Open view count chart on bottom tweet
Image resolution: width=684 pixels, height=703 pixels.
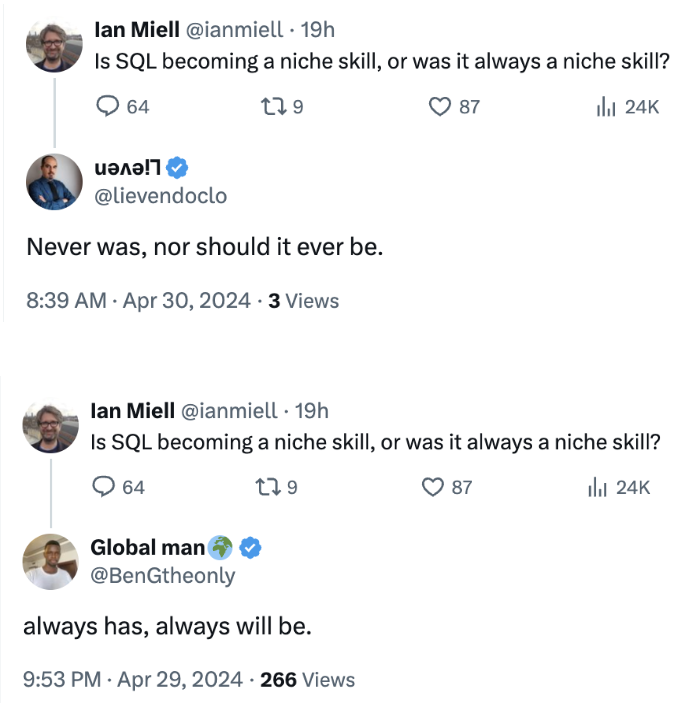tap(598, 487)
